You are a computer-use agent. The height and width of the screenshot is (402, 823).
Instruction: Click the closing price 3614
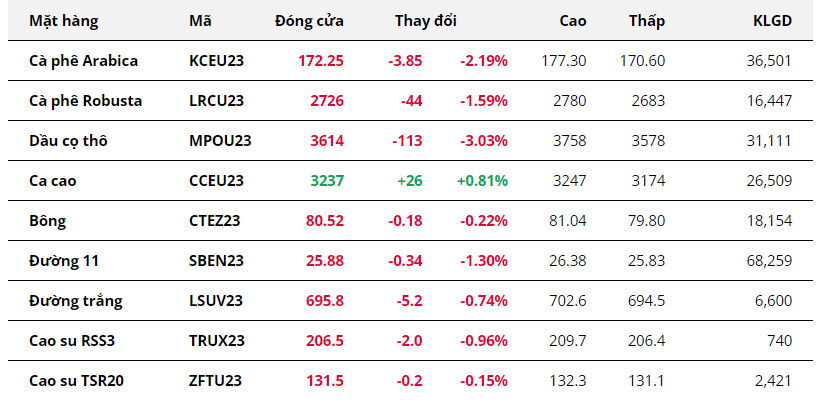coord(326,140)
